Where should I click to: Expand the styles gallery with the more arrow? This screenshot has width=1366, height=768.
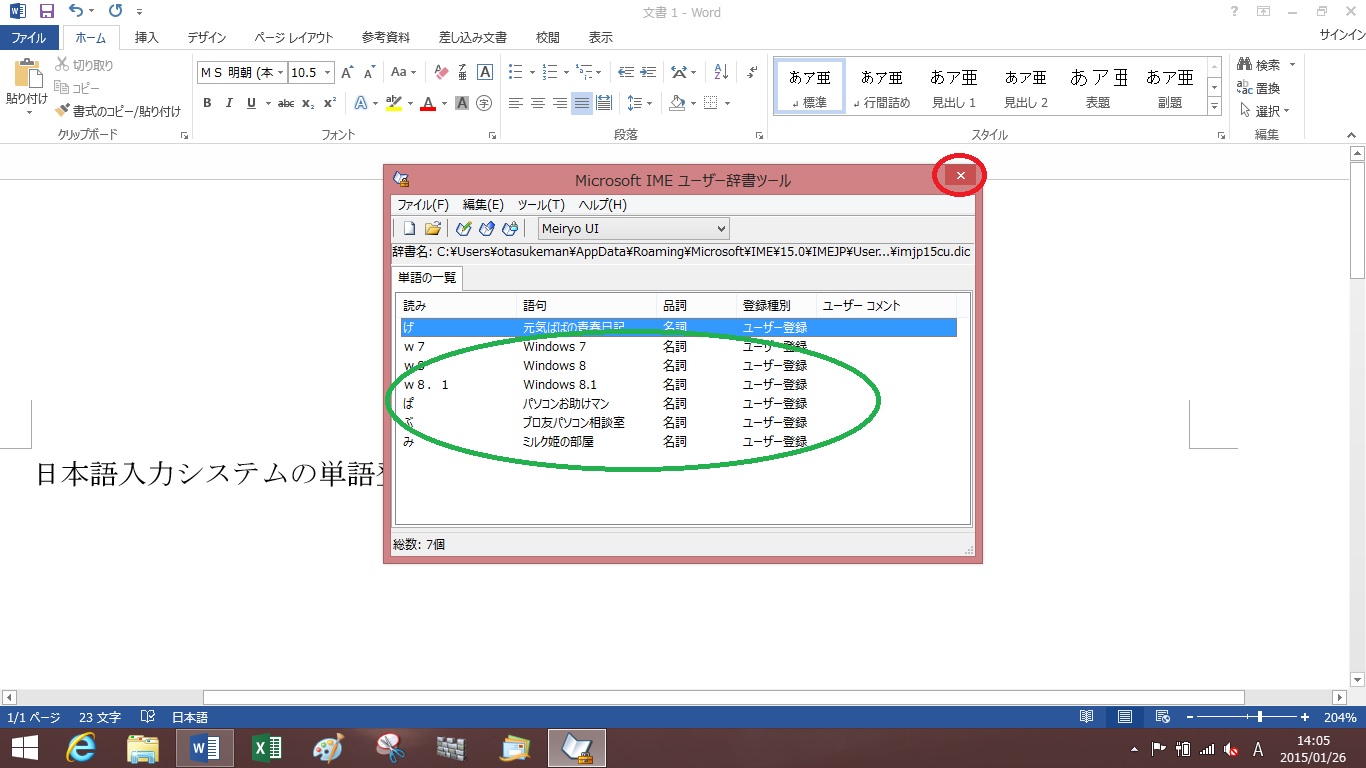pyautogui.click(x=1215, y=105)
